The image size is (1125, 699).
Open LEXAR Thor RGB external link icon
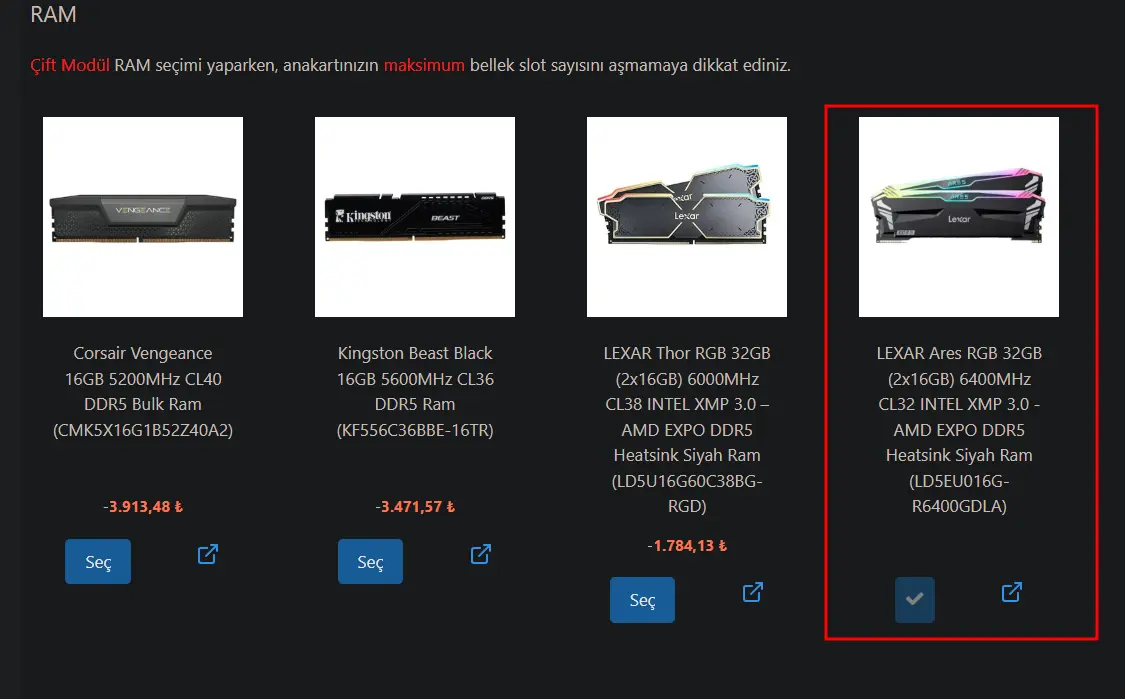click(752, 592)
